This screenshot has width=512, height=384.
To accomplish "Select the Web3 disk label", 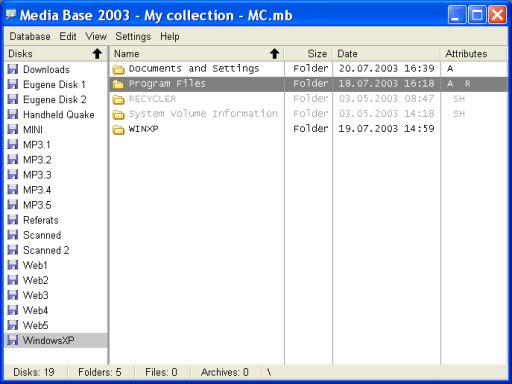I will click(x=35, y=295).
